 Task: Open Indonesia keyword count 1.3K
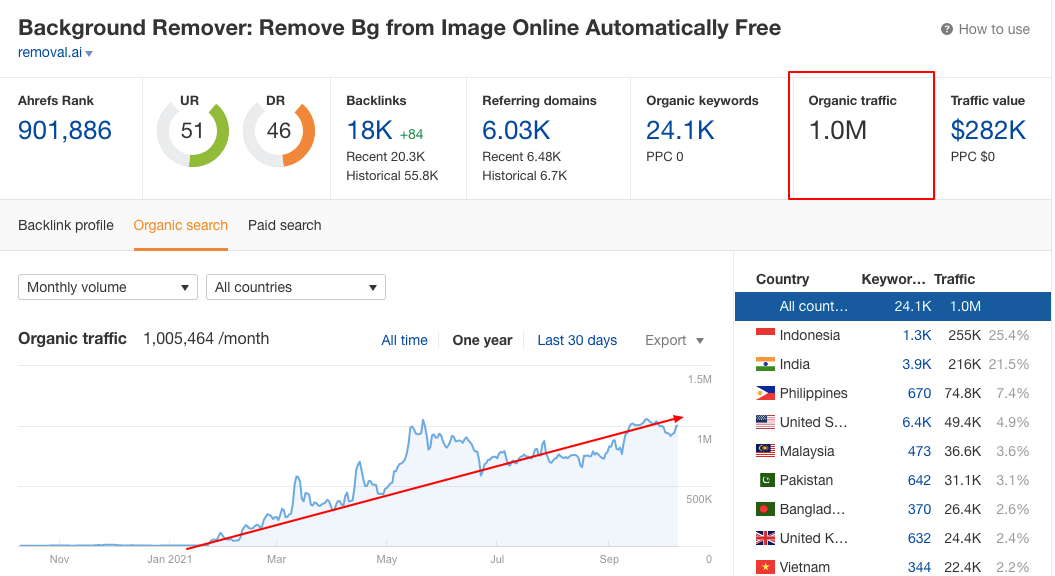(x=917, y=335)
